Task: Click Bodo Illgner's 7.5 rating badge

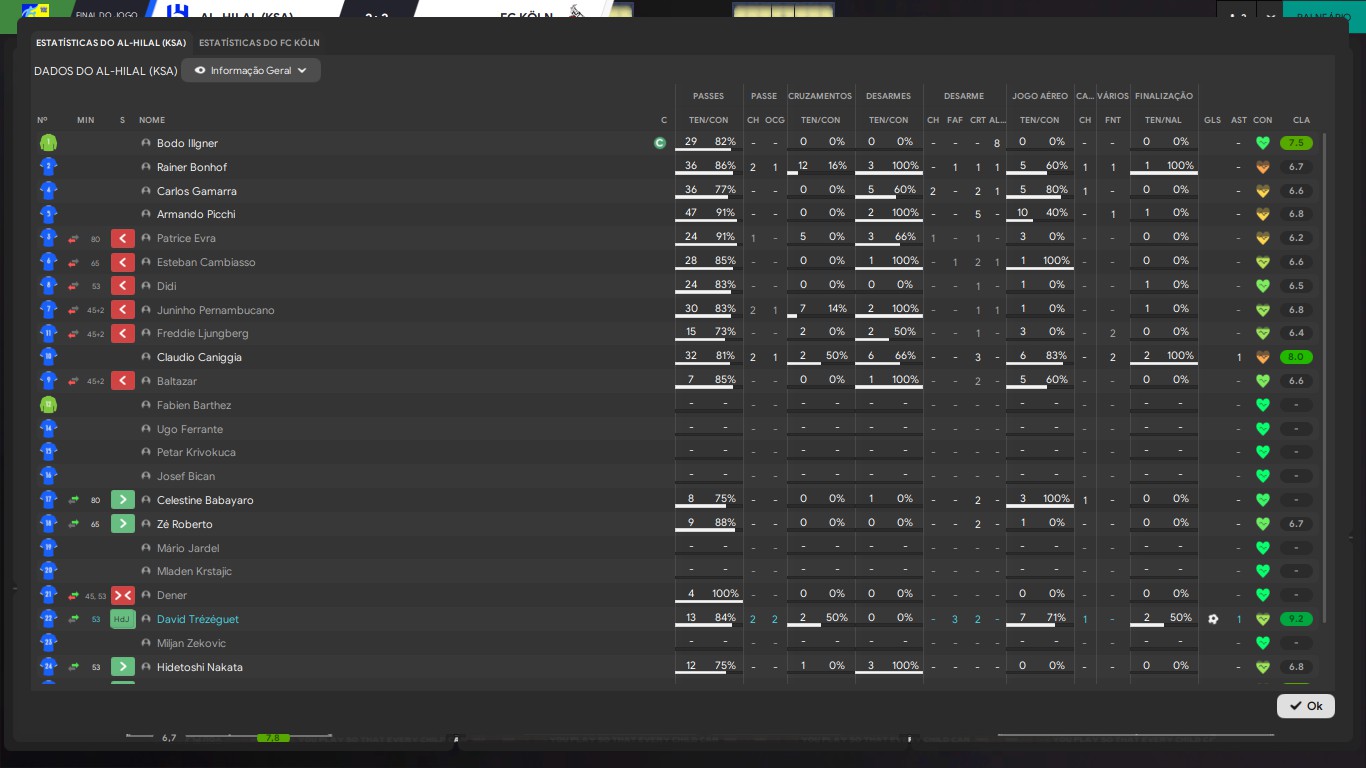Action: 1296,143
